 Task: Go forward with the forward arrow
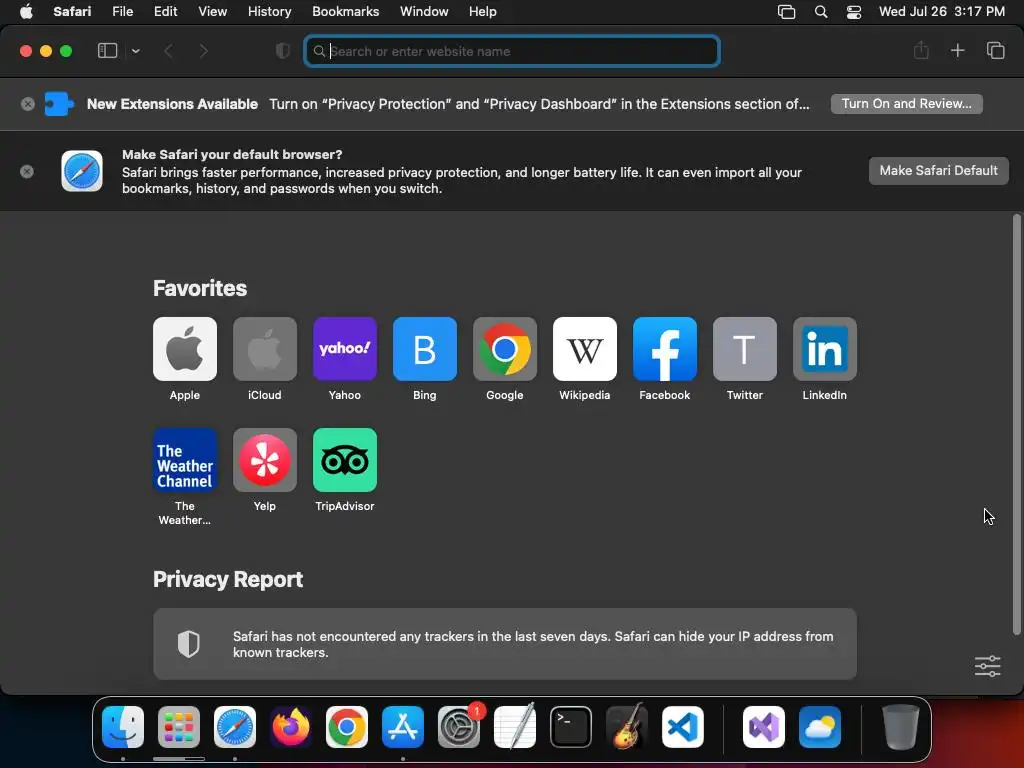pos(203,50)
